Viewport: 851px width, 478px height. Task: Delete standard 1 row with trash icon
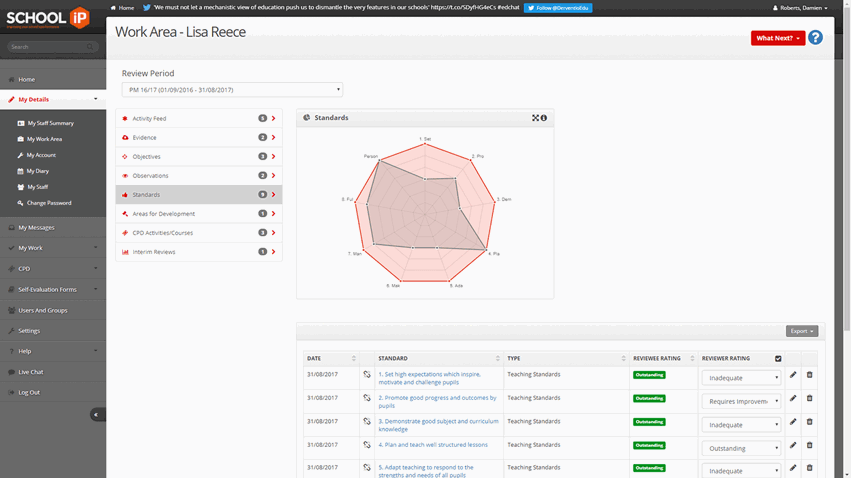[809, 375]
